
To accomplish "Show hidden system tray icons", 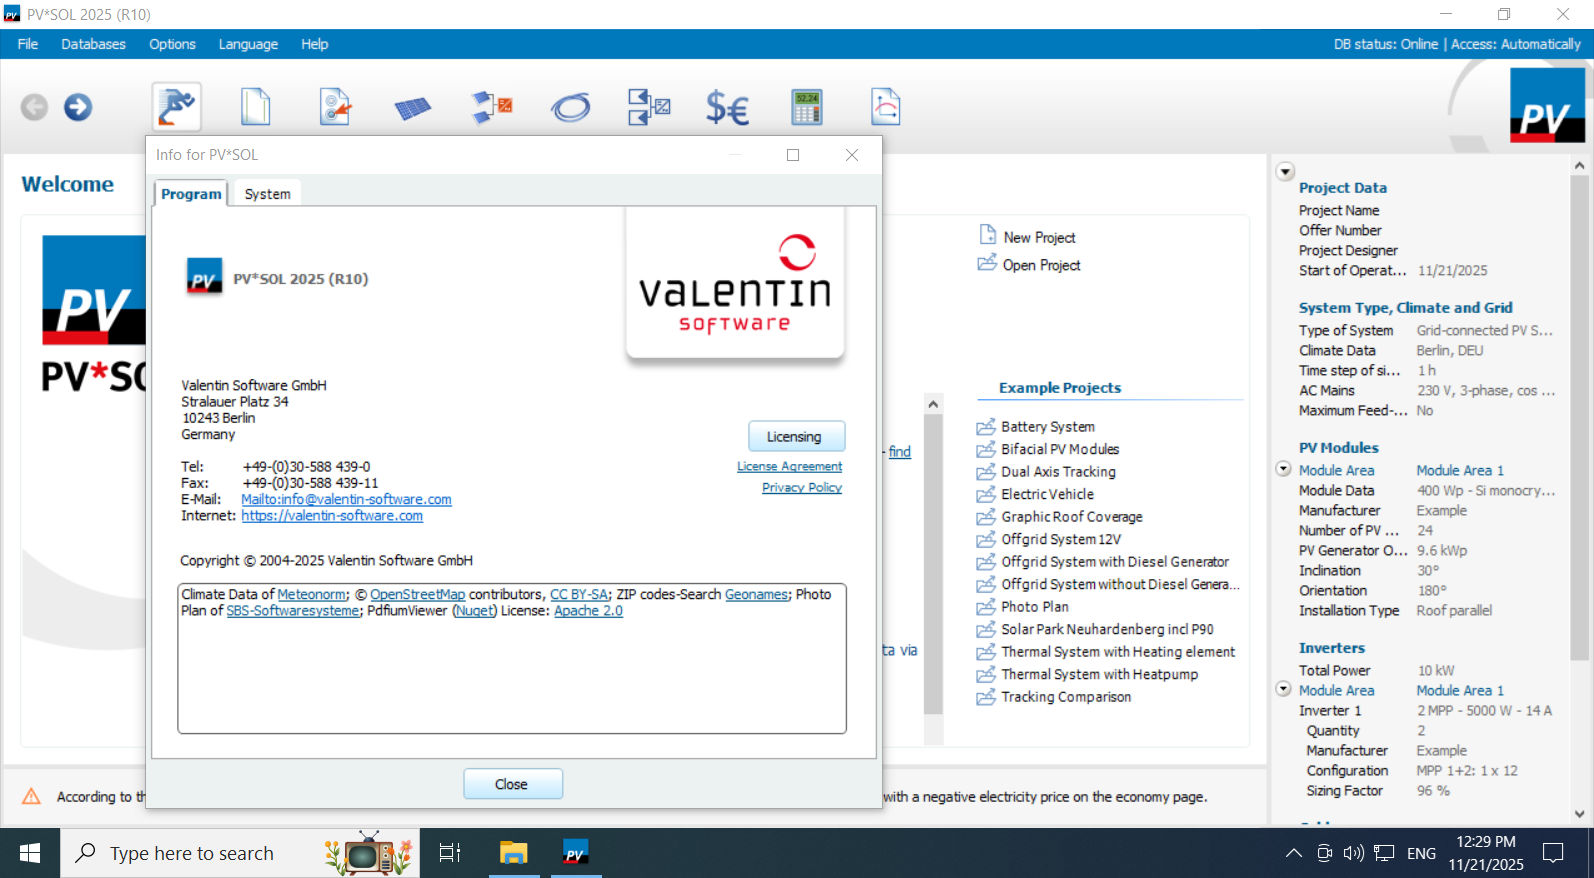I will pyautogui.click(x=1293, y=853).
